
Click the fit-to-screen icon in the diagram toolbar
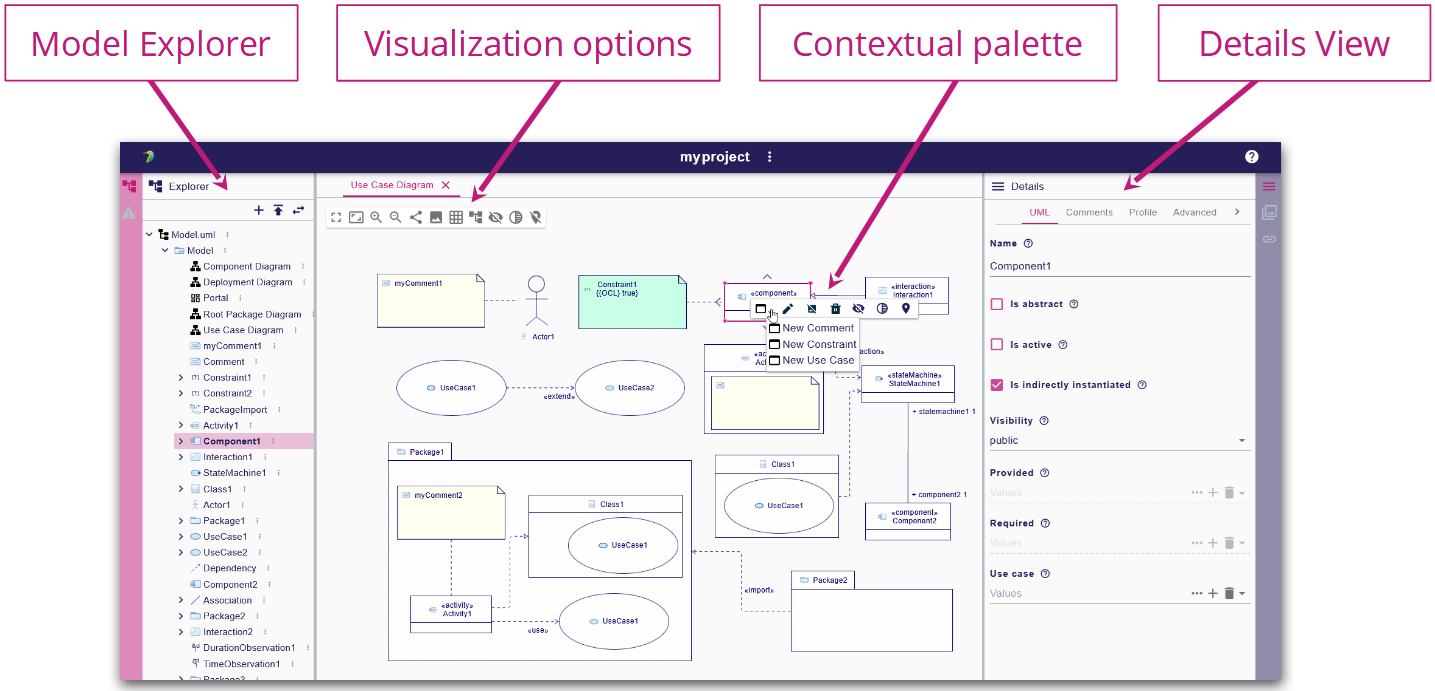336,217
